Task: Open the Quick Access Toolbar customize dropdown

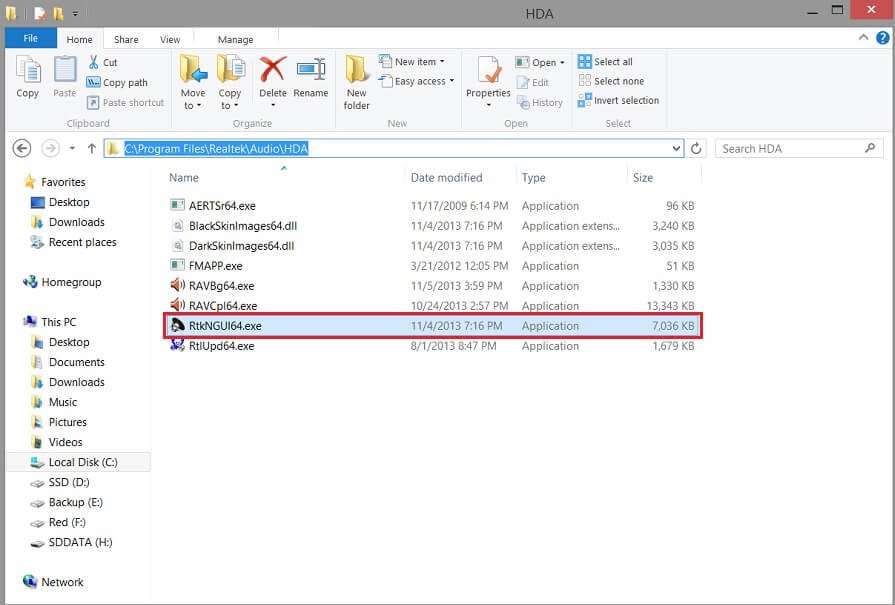Action: tap(75, 13)
